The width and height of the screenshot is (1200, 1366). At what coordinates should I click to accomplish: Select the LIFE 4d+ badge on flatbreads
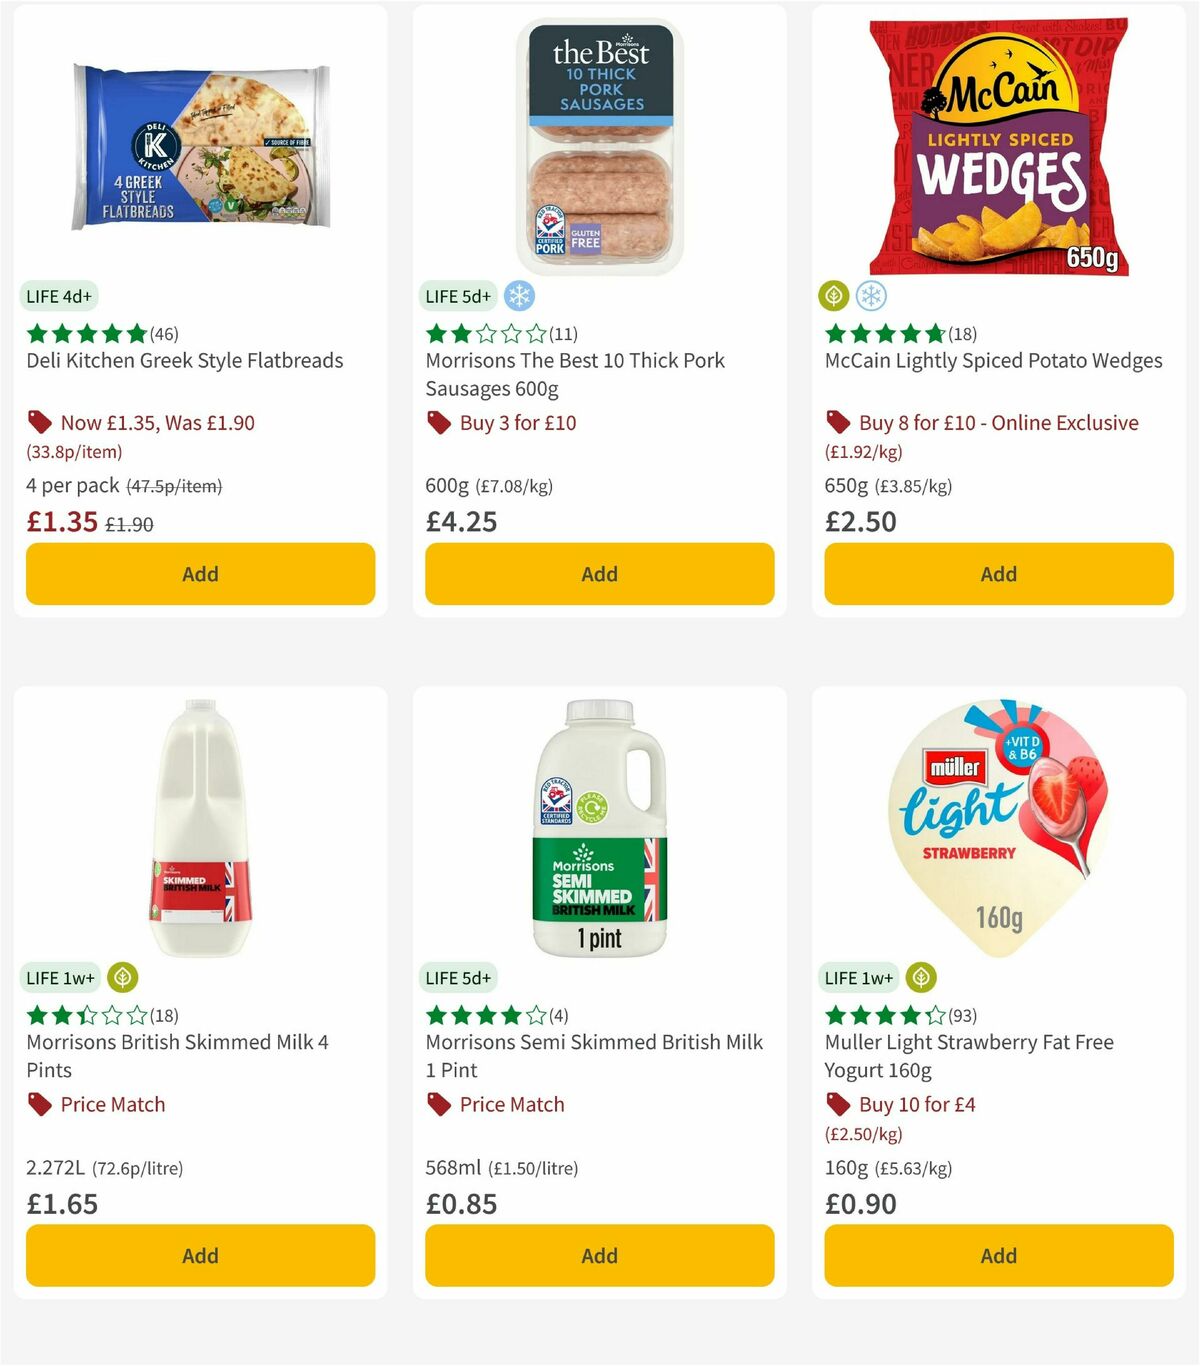58,296
